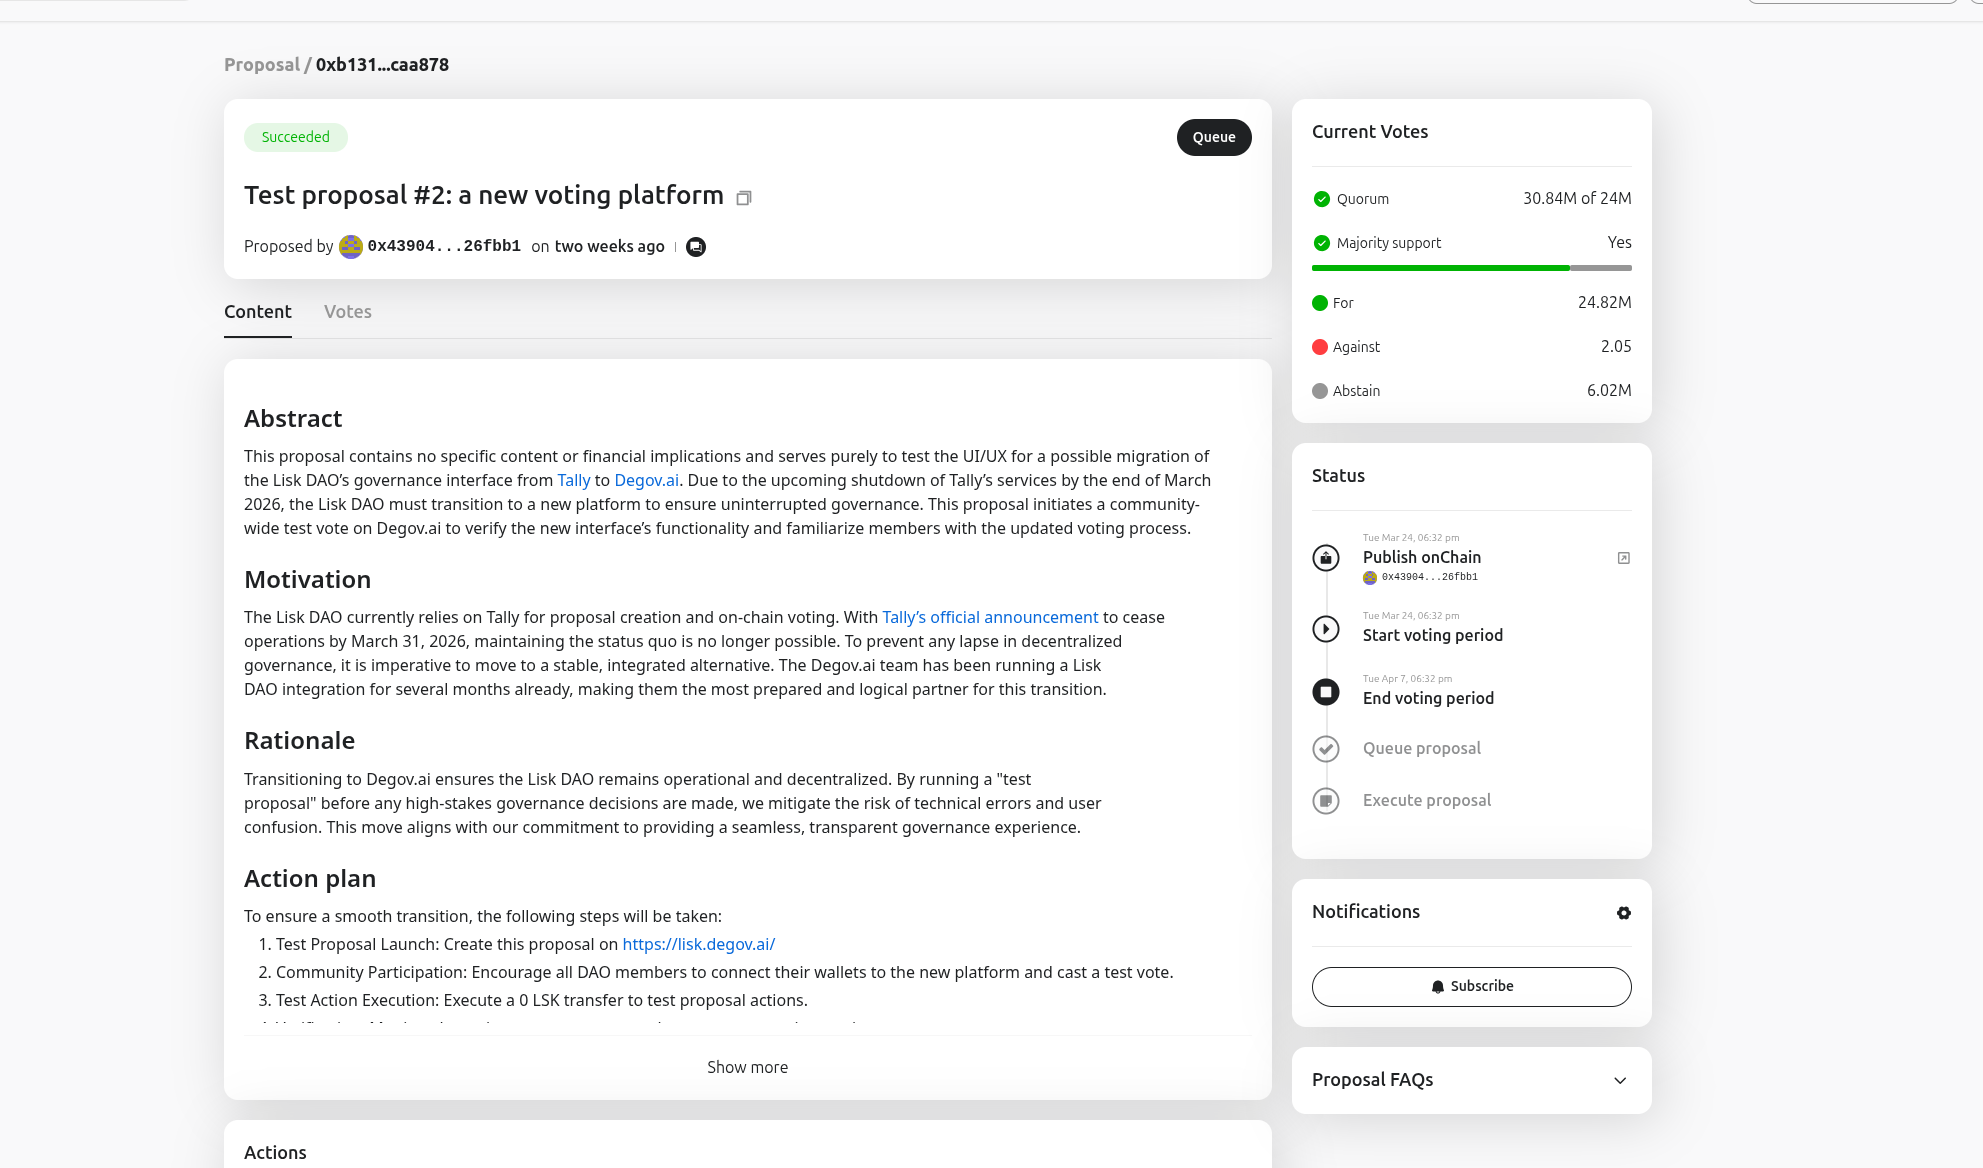Expand proposal content with Show more
1983x1168 pixels.
coord(747,1067)
